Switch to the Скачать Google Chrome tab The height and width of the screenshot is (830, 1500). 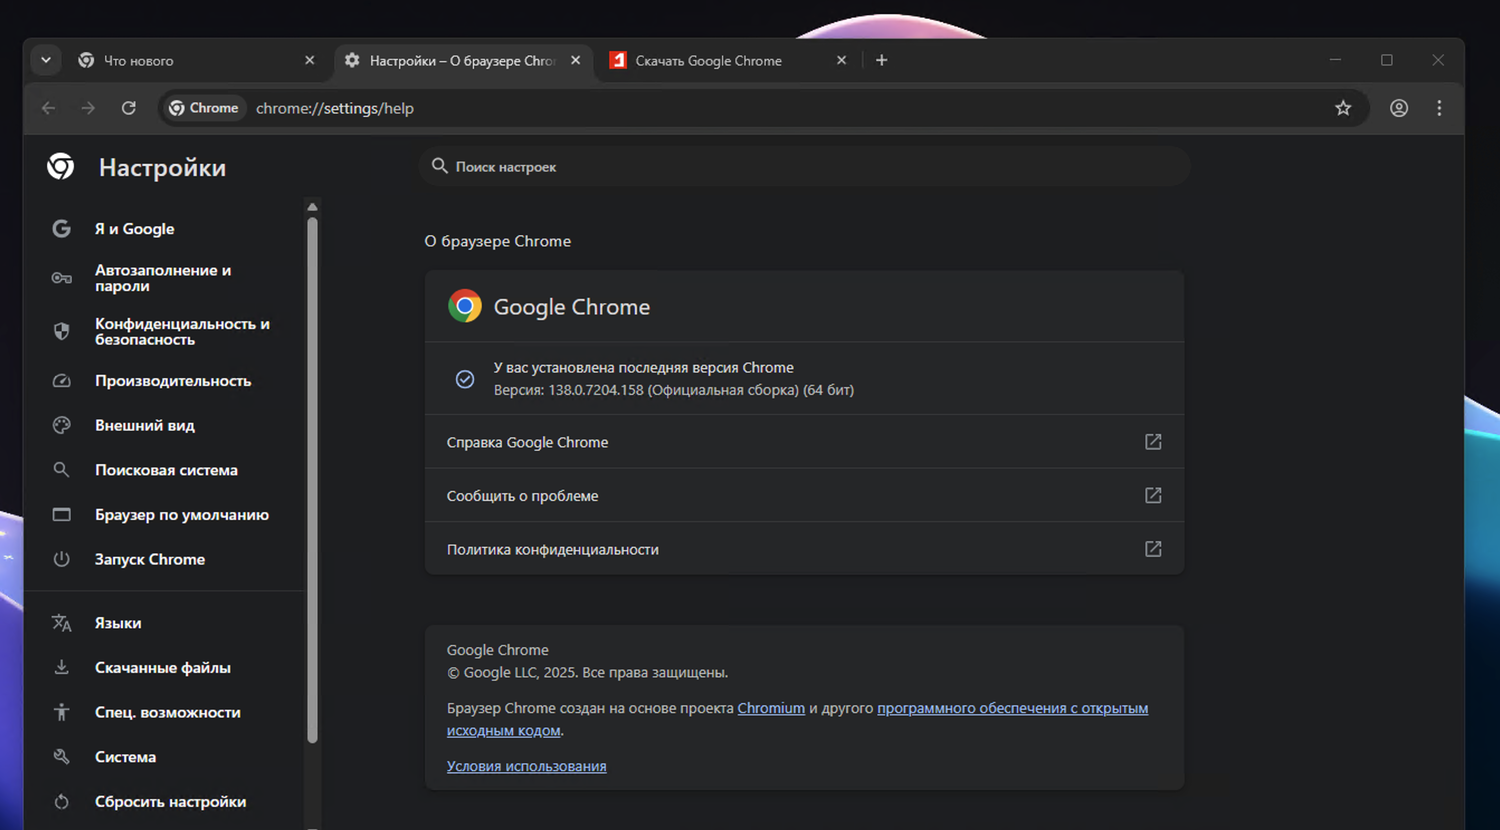(x=710, y=60)
